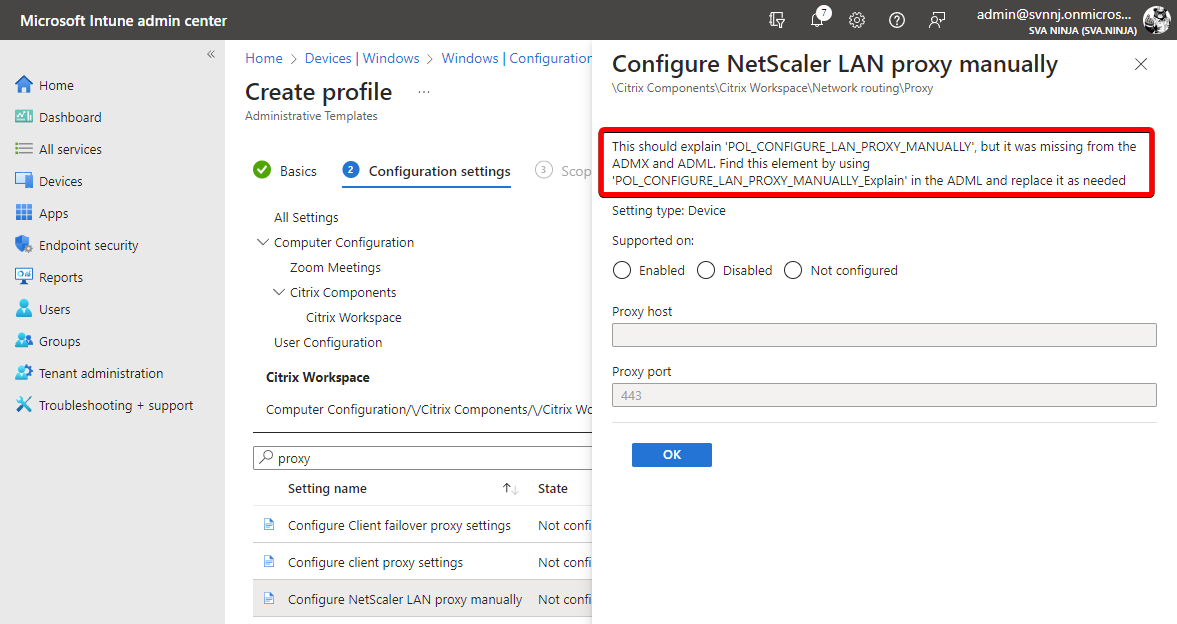Click the Endpoint security shield icon
1177x624 pixels.
(24, 245)
